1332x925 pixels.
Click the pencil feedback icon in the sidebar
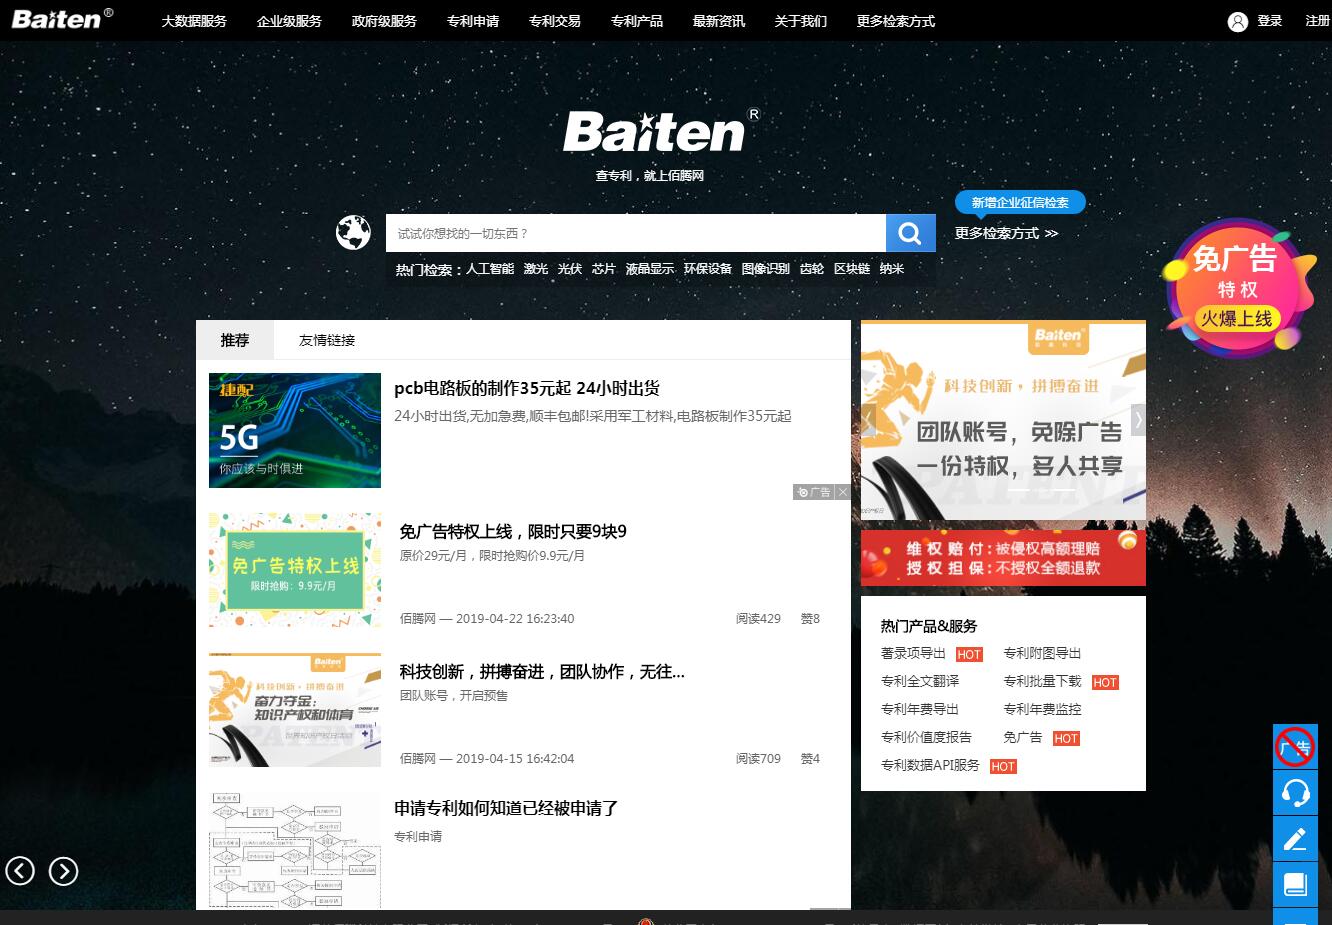(1295, 839)
